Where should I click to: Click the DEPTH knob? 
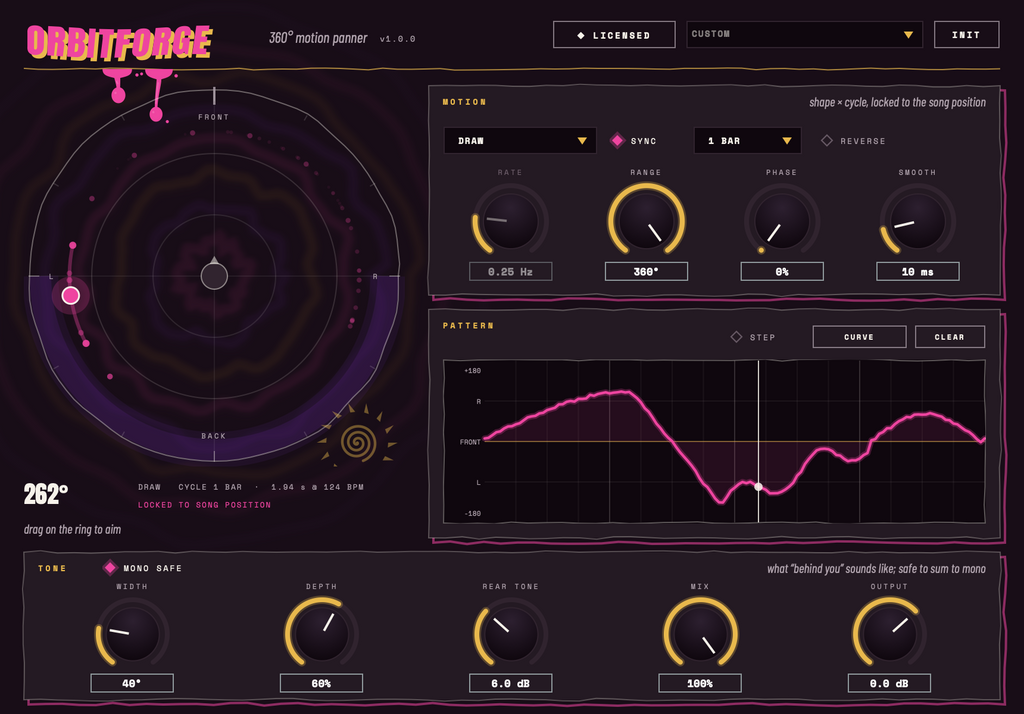(321, 634)
